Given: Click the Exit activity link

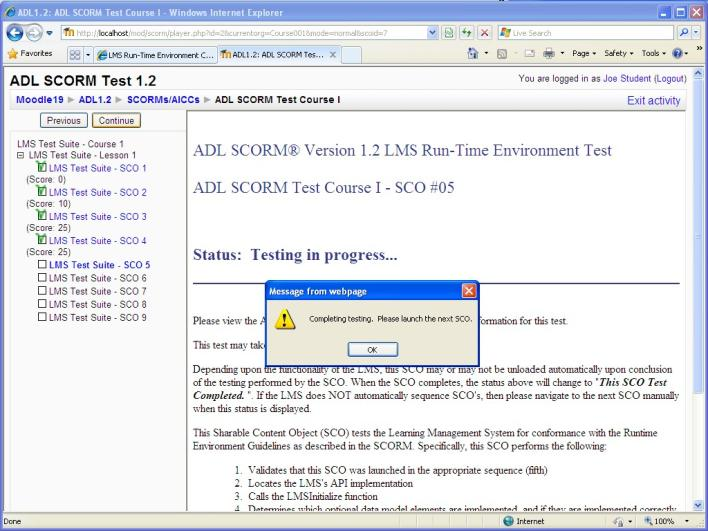Looking at the screenshot, I should pos(653,101).
